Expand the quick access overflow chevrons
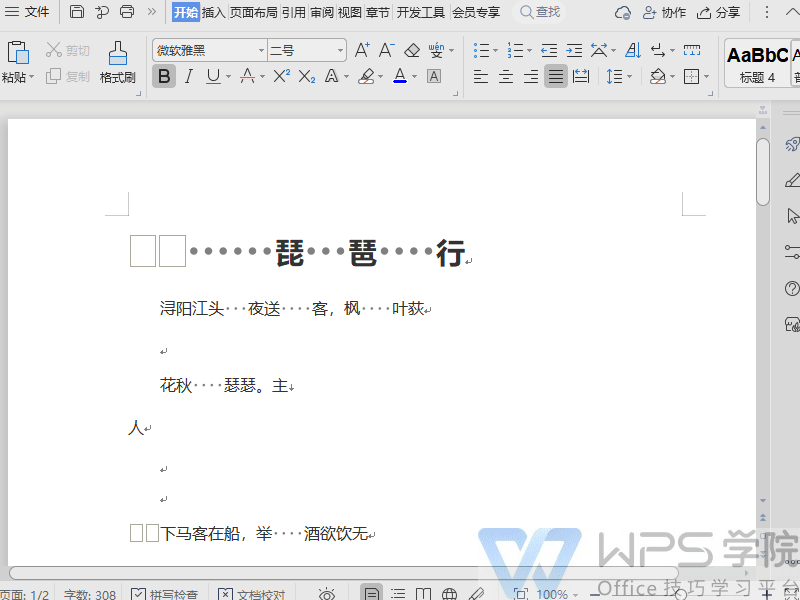The image size is (800, 600). [x=152, y=12]
